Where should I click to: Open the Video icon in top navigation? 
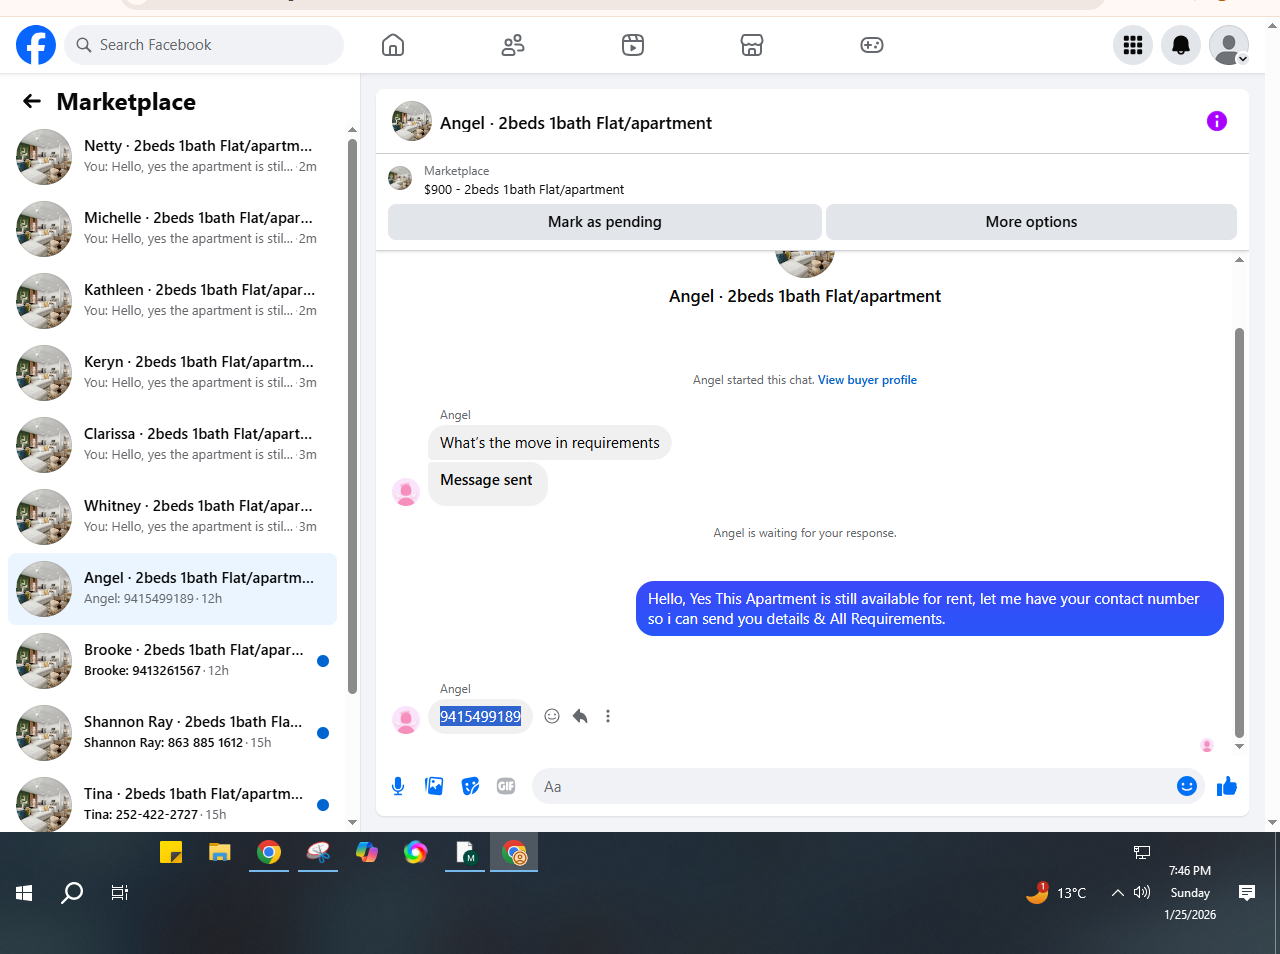pos(633,45)
